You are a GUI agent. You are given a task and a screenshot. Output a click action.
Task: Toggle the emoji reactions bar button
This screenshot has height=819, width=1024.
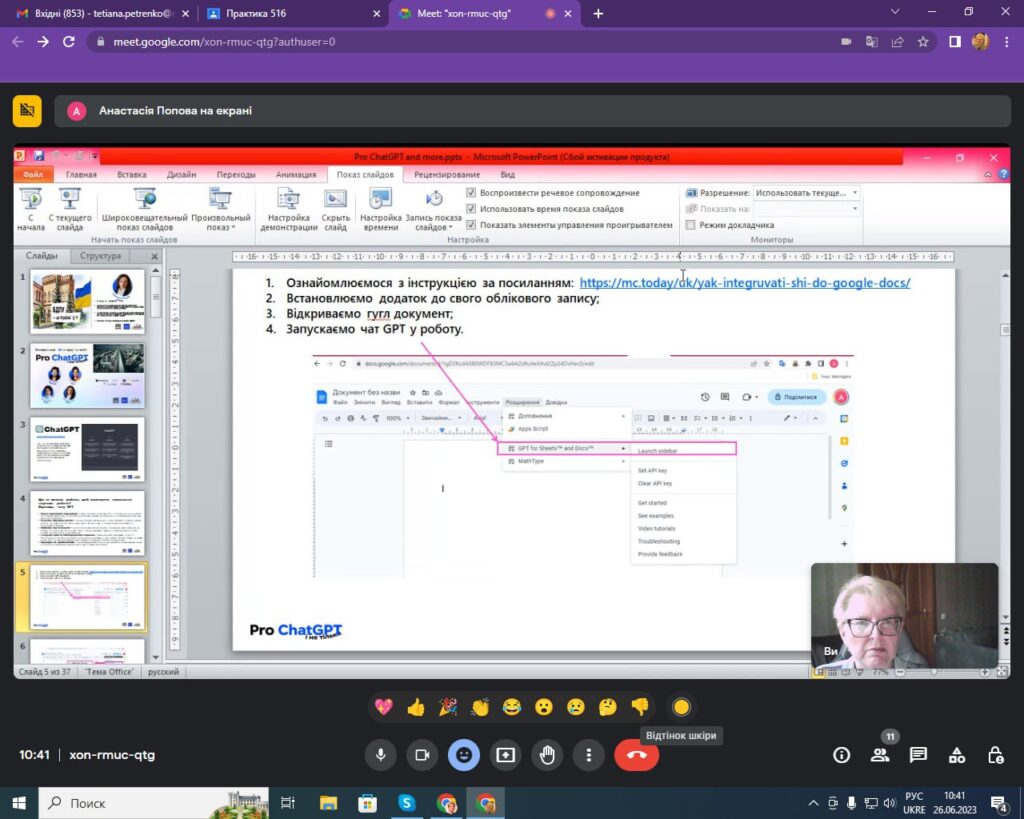(x=463, y=755)
